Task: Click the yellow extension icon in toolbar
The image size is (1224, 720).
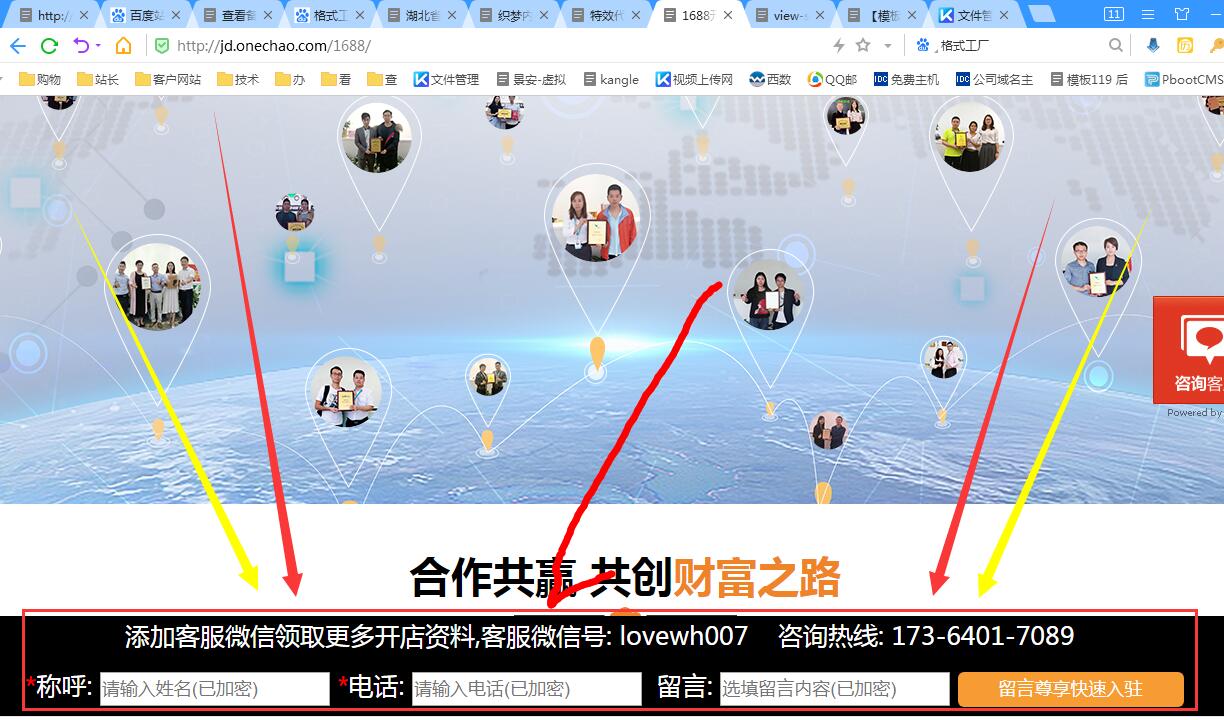Action: click(x=1185, y=46)
